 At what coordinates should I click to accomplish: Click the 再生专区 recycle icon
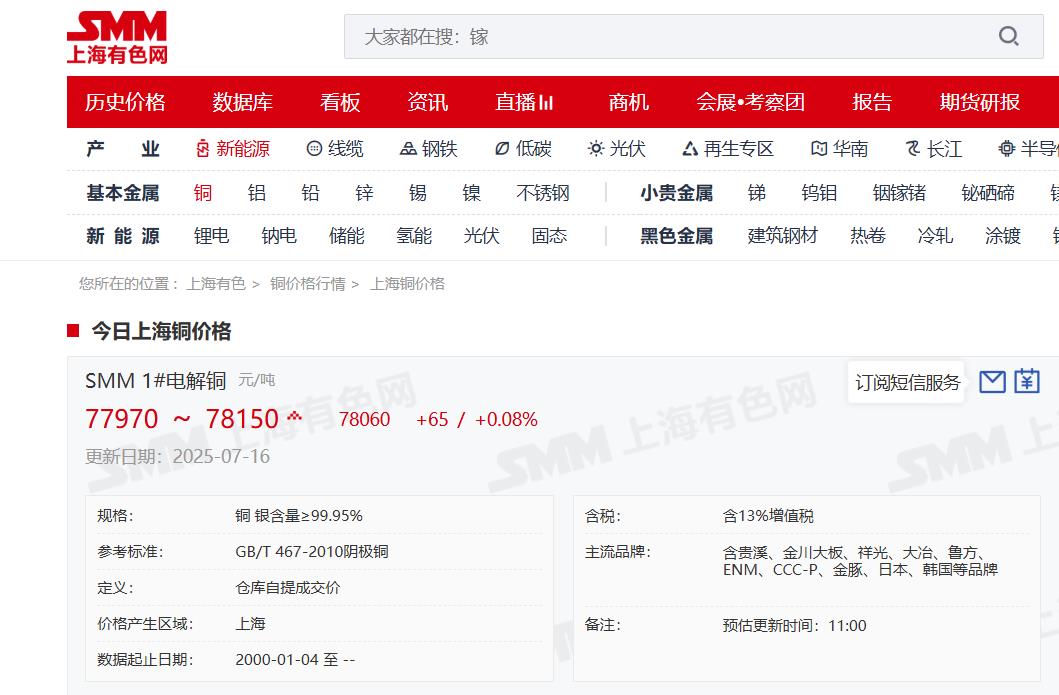690,149
